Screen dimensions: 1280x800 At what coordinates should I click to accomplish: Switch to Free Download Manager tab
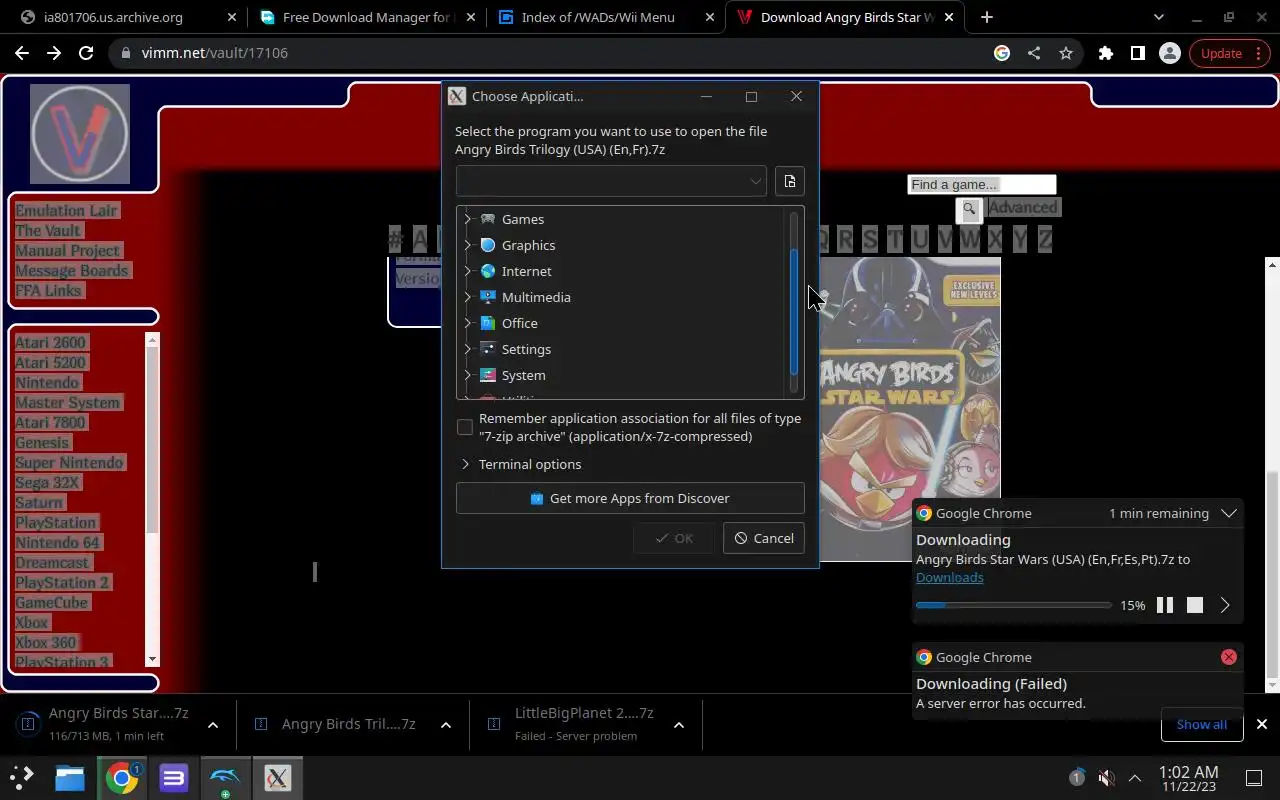pos(367,17)
